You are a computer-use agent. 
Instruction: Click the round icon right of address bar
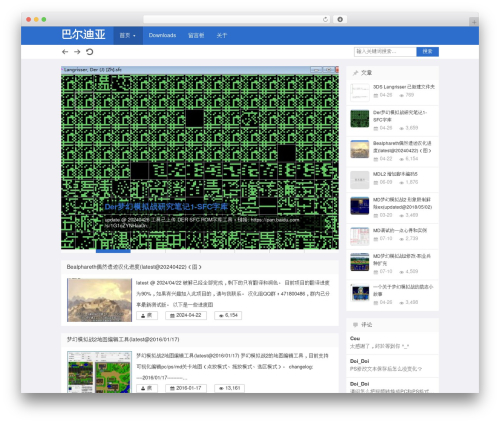point(340,19)
